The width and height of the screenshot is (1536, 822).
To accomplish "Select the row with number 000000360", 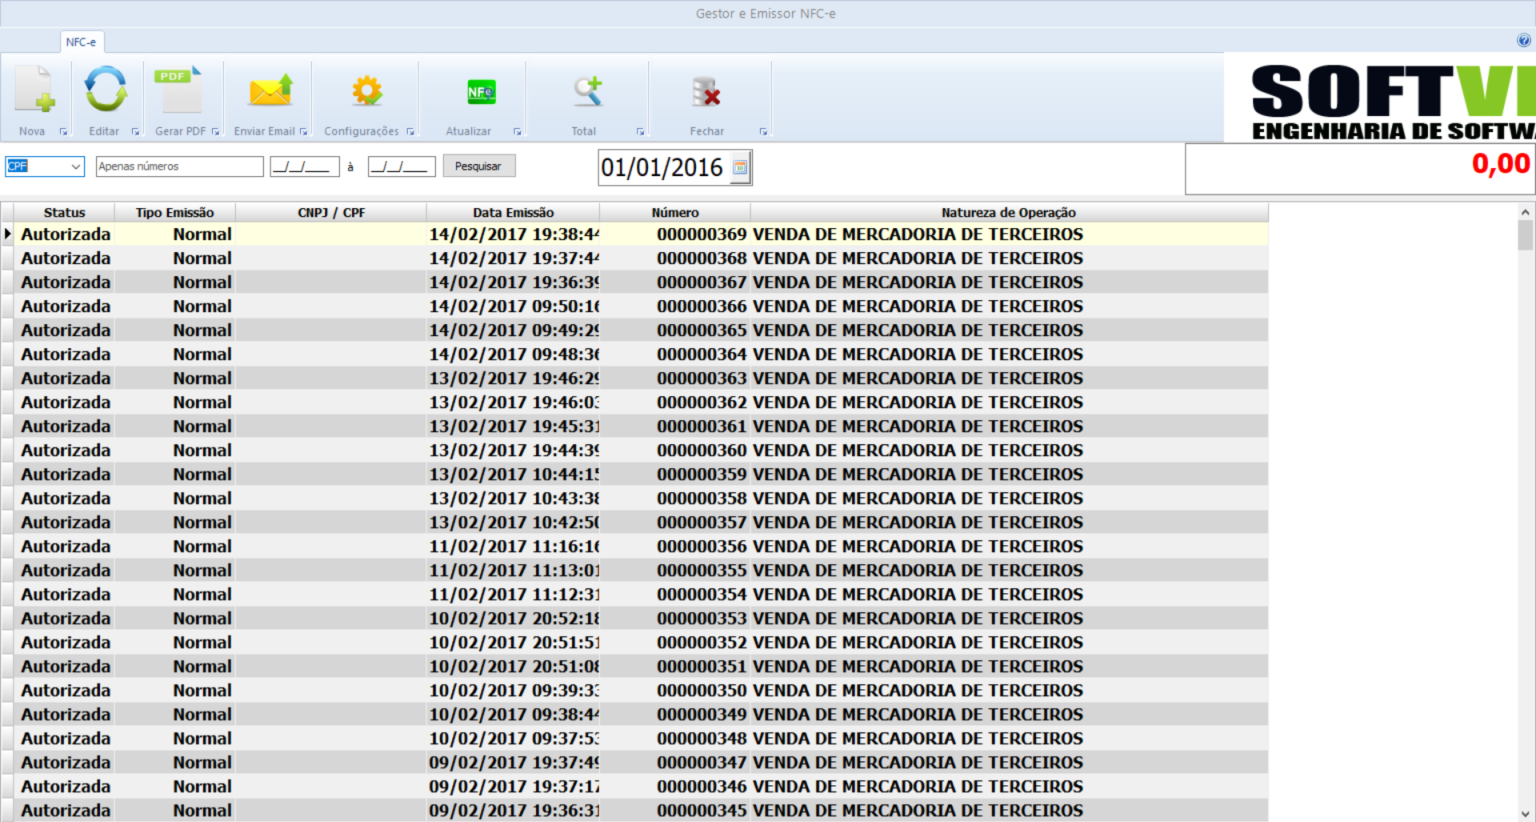I will [701, 450].
